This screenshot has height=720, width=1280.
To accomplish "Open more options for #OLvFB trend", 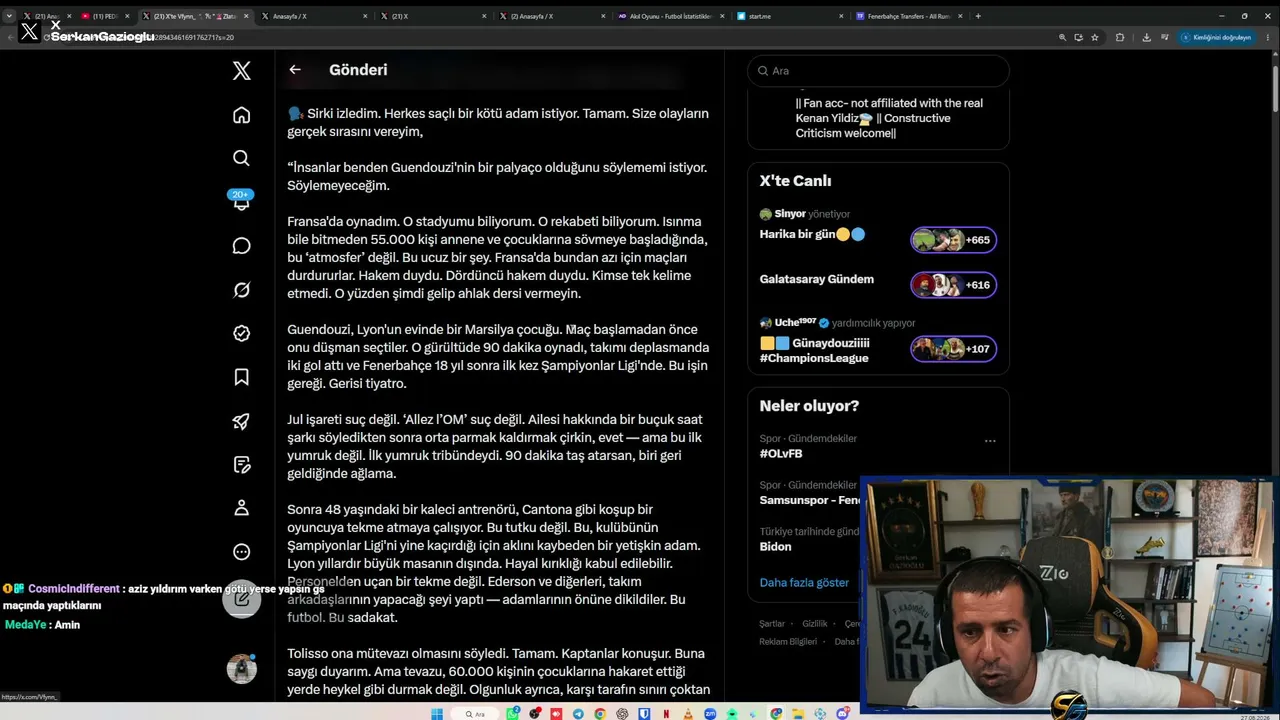I will click(990, 440).
